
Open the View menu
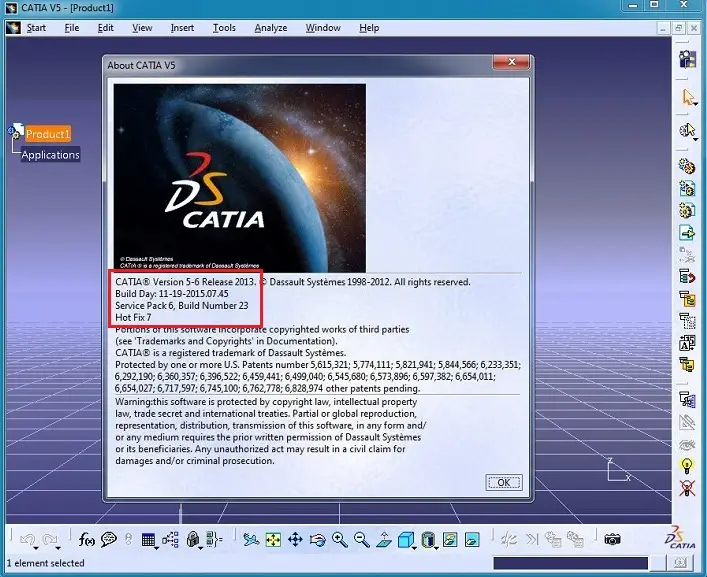(142, 28)
